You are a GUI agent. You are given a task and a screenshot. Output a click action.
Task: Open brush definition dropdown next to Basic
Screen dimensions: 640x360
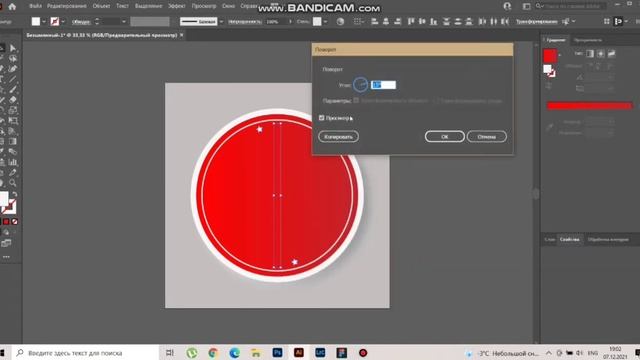click(x=221, y=22)
